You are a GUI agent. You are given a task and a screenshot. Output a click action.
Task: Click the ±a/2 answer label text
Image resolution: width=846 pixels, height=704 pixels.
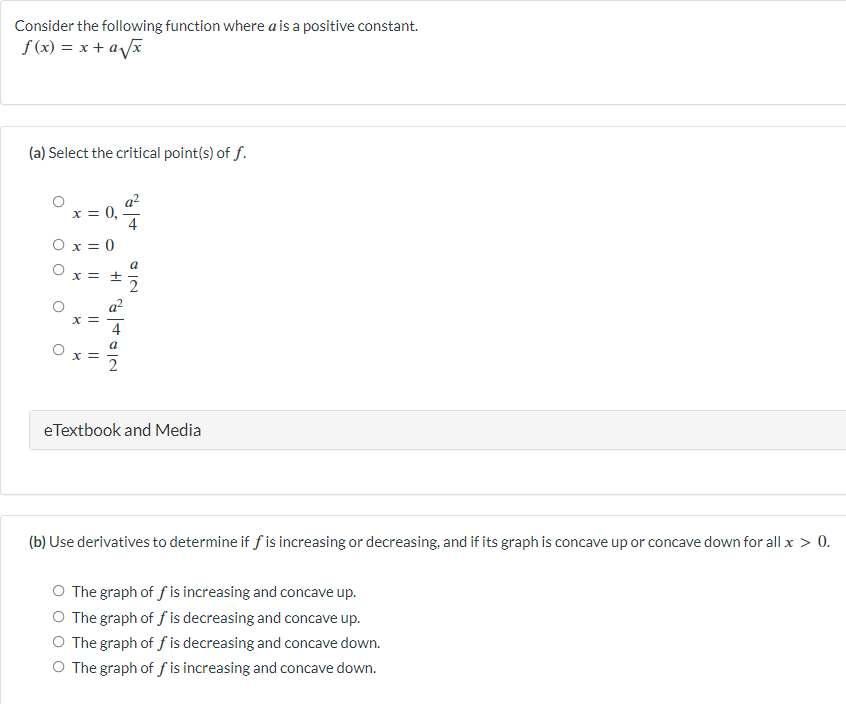[107, 273]
